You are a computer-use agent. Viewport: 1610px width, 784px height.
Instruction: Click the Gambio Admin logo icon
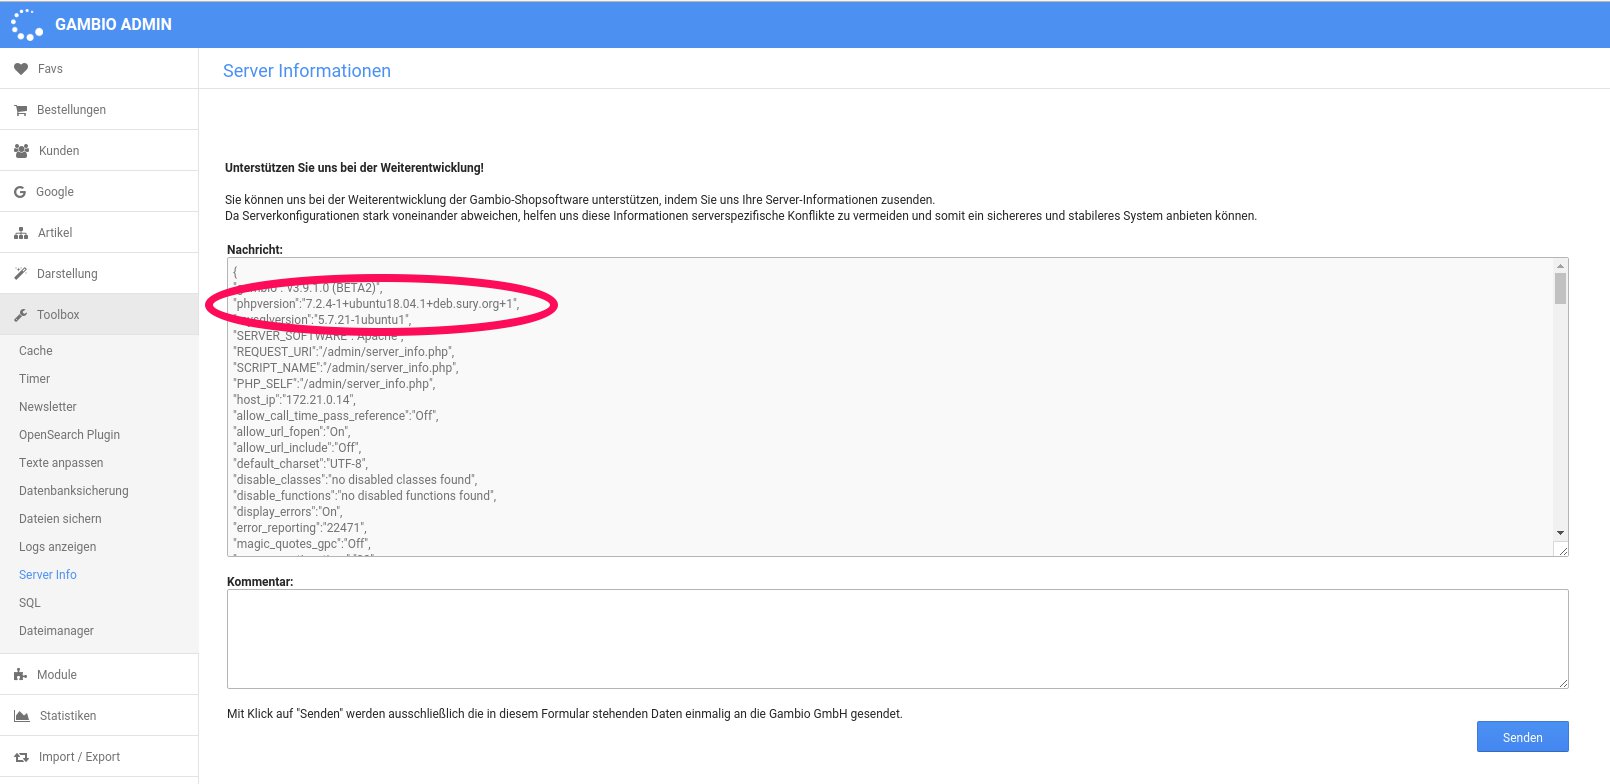[26, 25]
